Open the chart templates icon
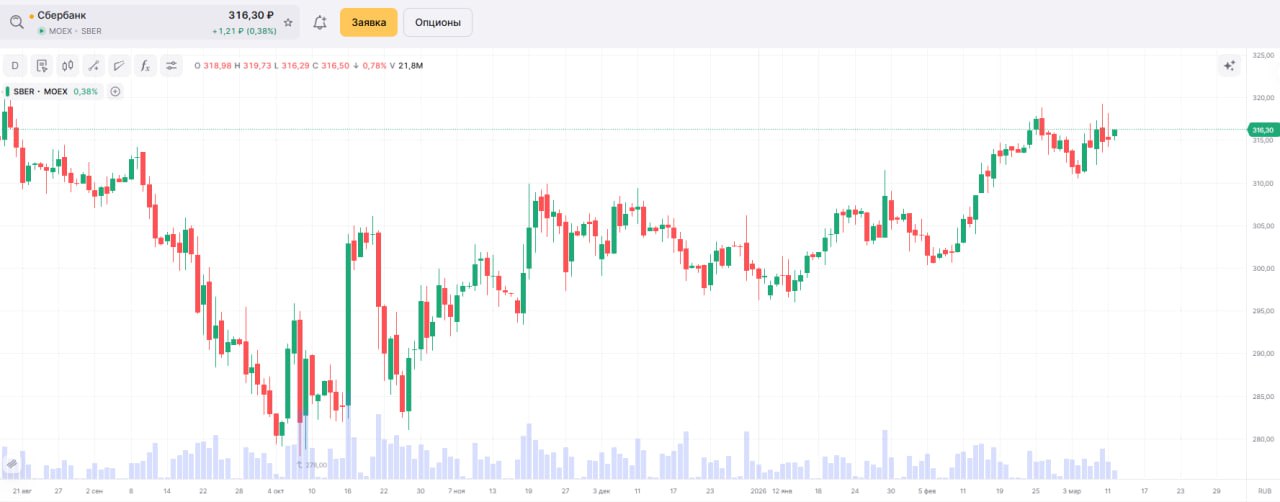Viewport: 1280px width, 502px height. [x=42, y=66]
